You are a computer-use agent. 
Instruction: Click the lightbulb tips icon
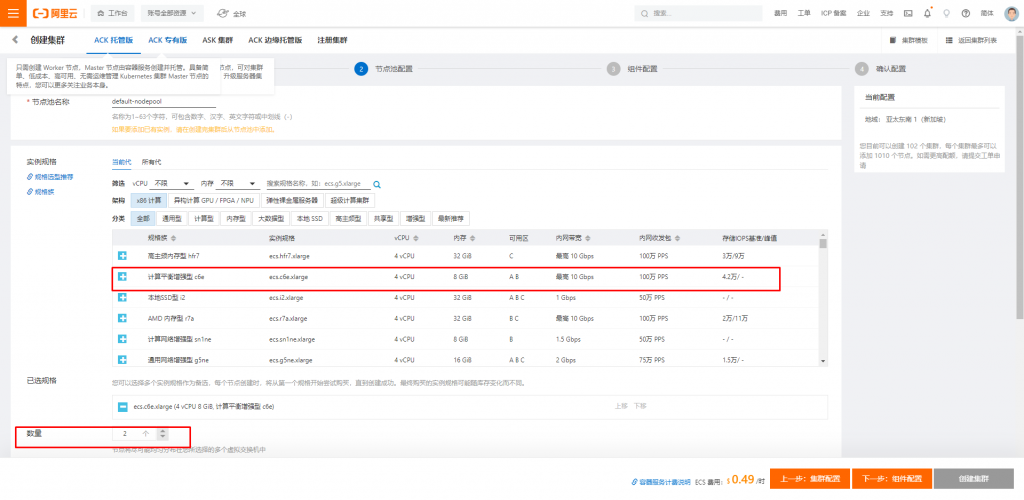coord(946,13)
